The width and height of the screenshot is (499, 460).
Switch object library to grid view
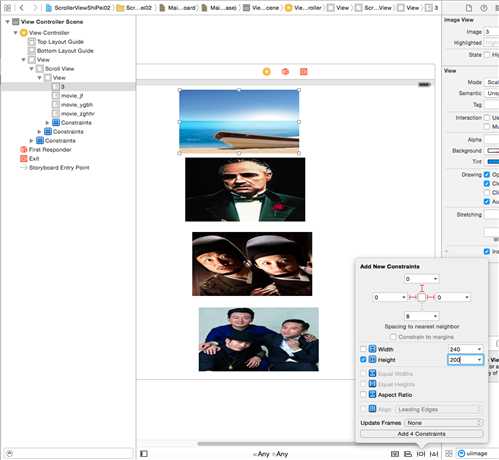[x=449, y=454]
